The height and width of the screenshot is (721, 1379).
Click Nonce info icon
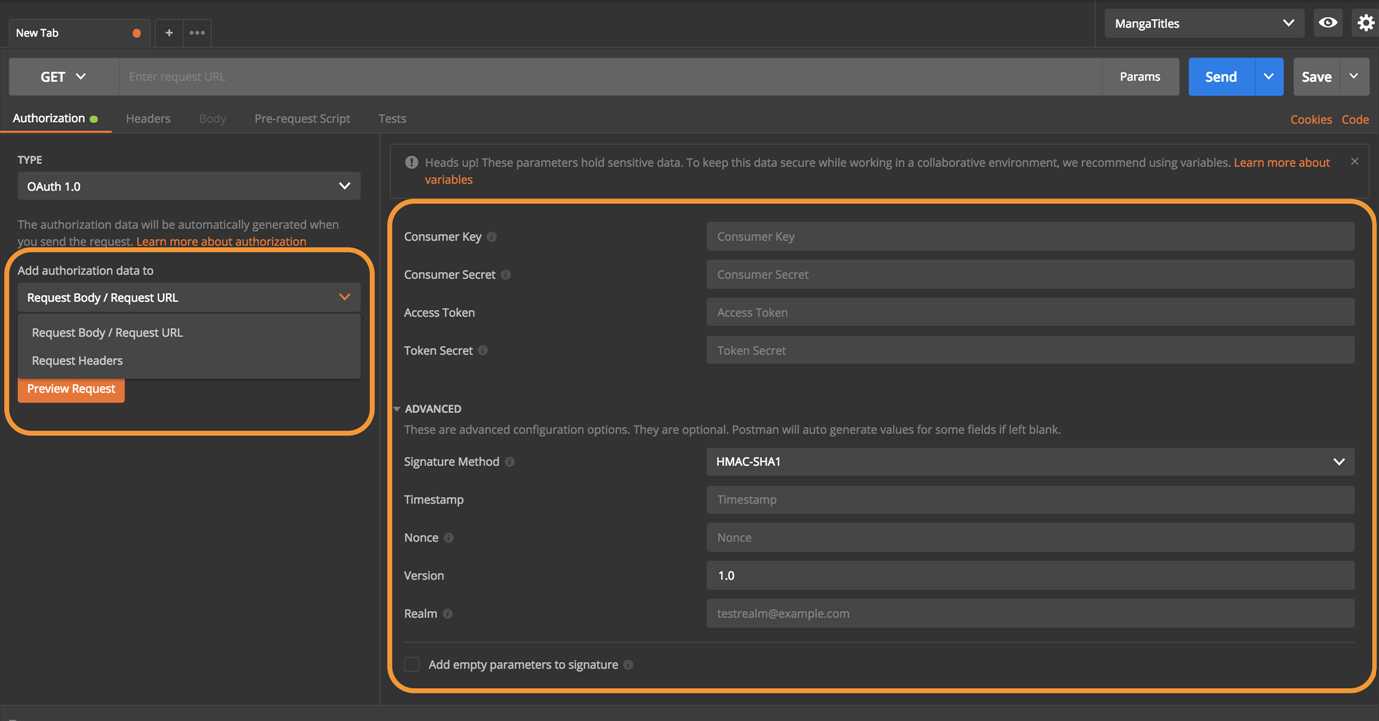[x=448, y=538]
